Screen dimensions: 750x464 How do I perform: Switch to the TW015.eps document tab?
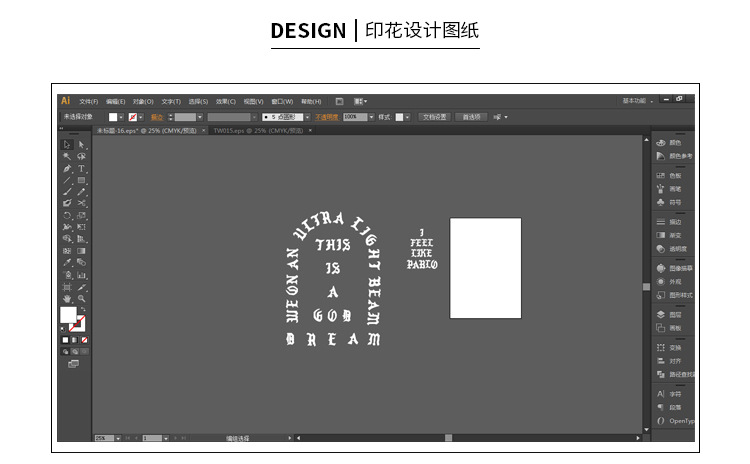(258, 131)
